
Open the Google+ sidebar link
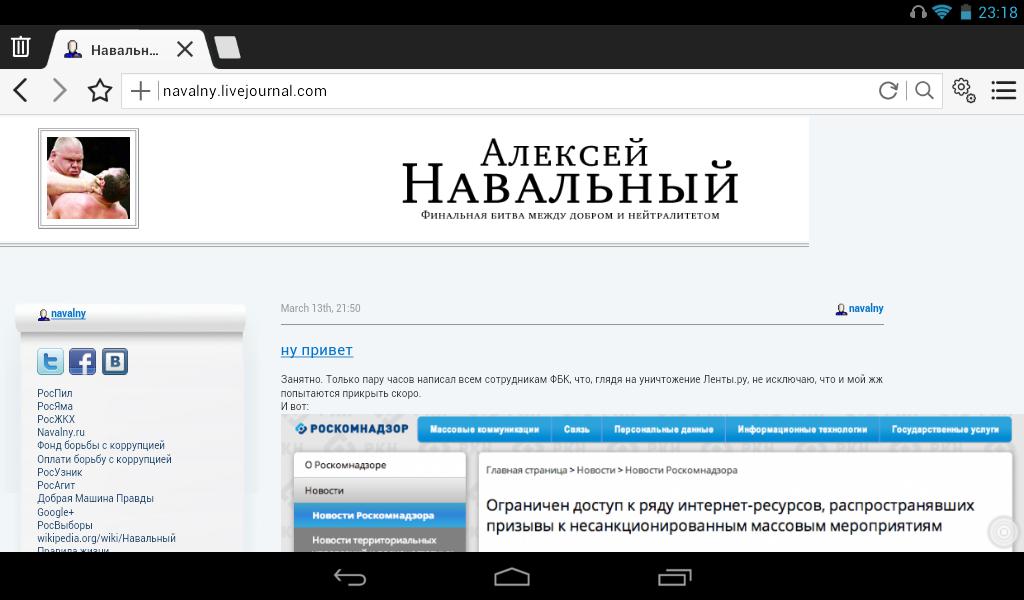(x=56, y=512)
